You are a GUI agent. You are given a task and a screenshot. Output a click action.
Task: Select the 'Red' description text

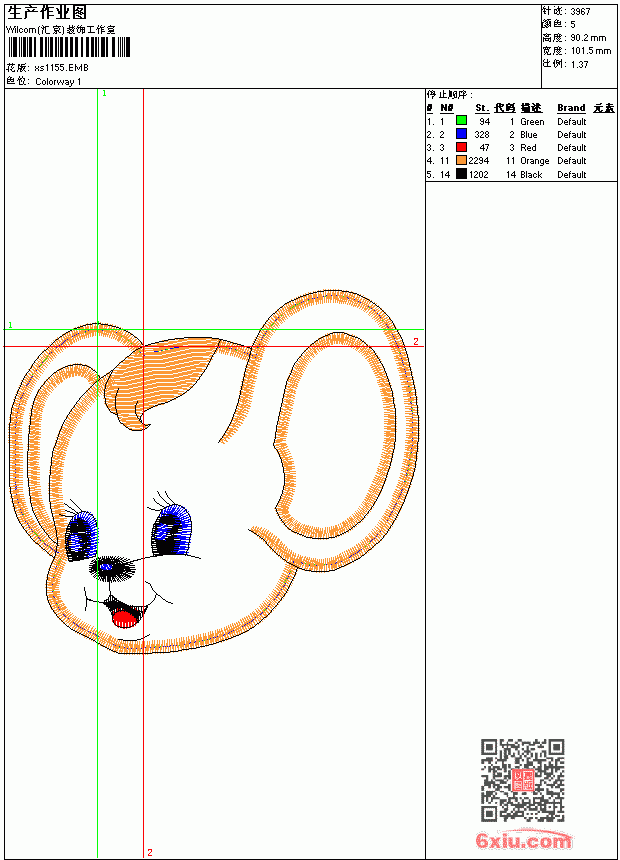click(528, 148)
